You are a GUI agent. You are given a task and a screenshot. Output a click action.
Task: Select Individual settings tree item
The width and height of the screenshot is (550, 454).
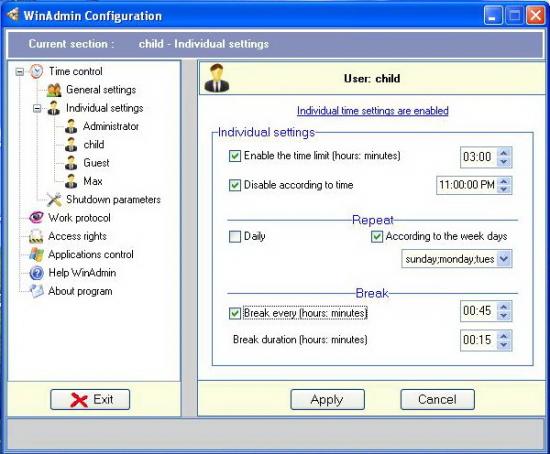click(105, 108)
